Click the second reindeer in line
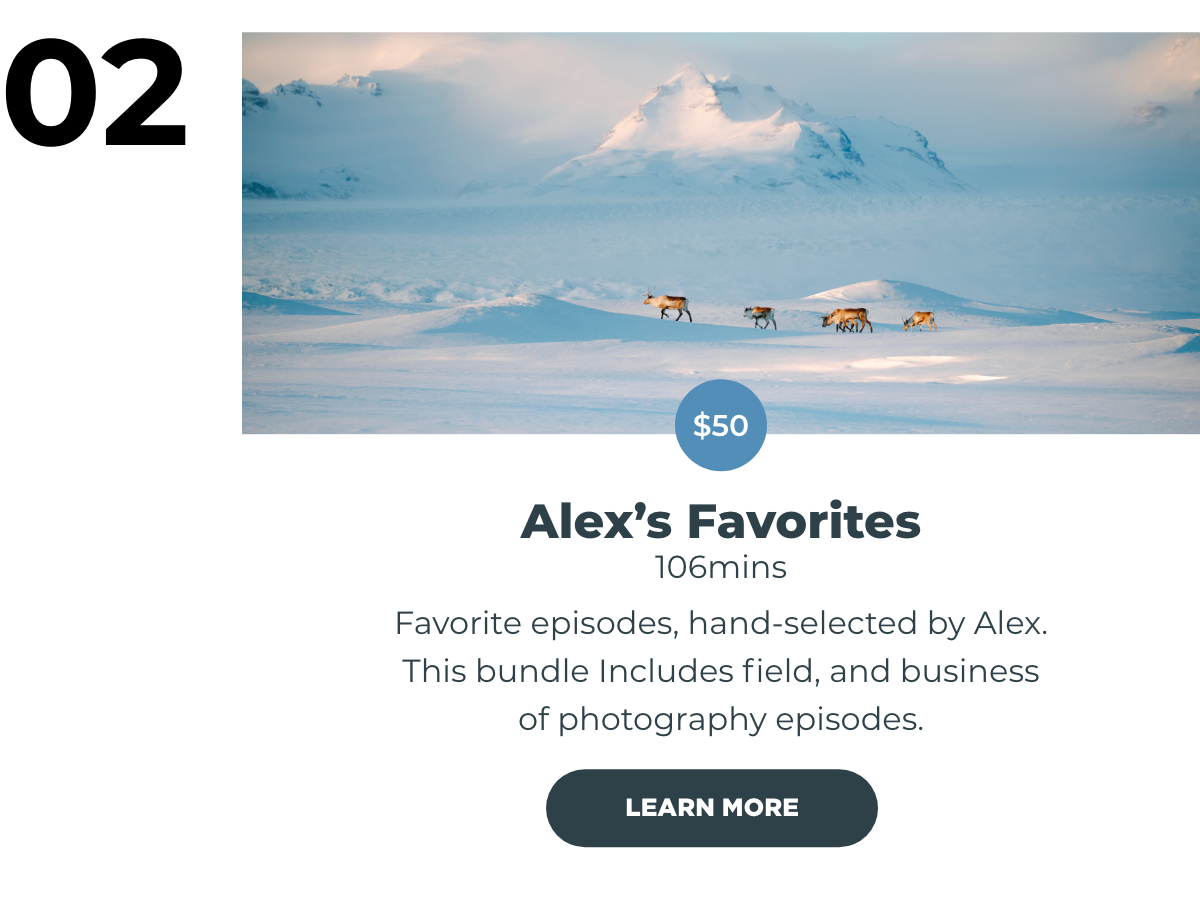The width and height of the screenshot is (1200, 910). coord(760,317)
